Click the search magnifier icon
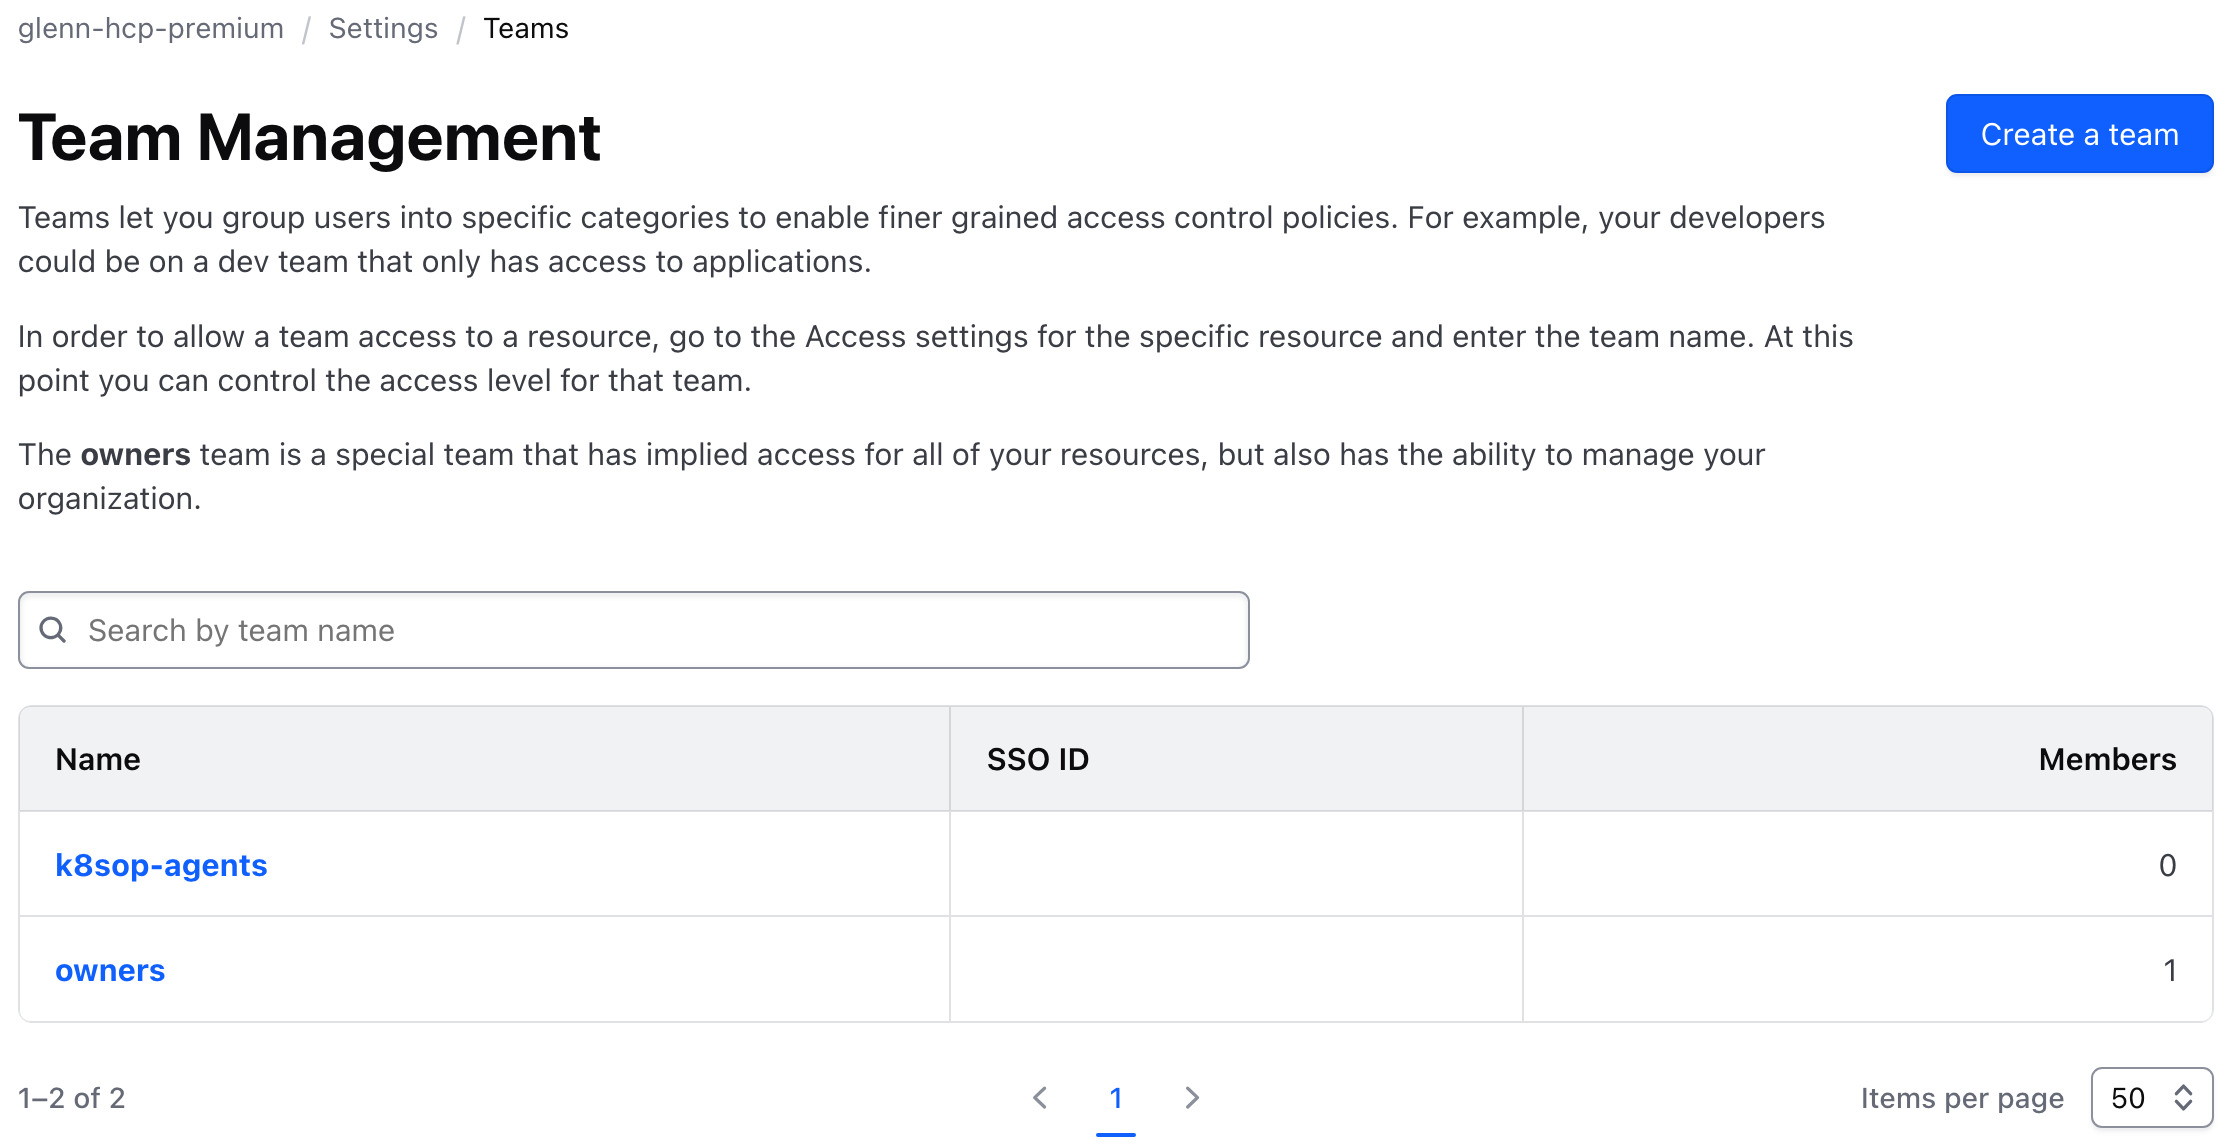 (x=53, y=630)
